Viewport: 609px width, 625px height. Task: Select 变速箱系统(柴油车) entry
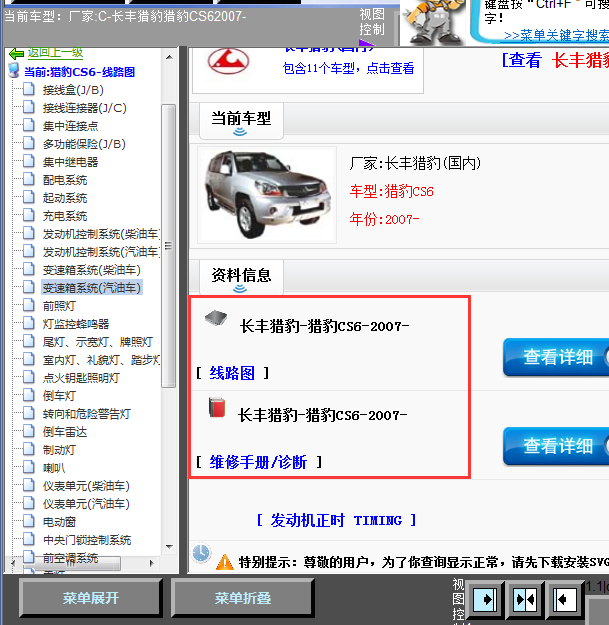(92, 270)
